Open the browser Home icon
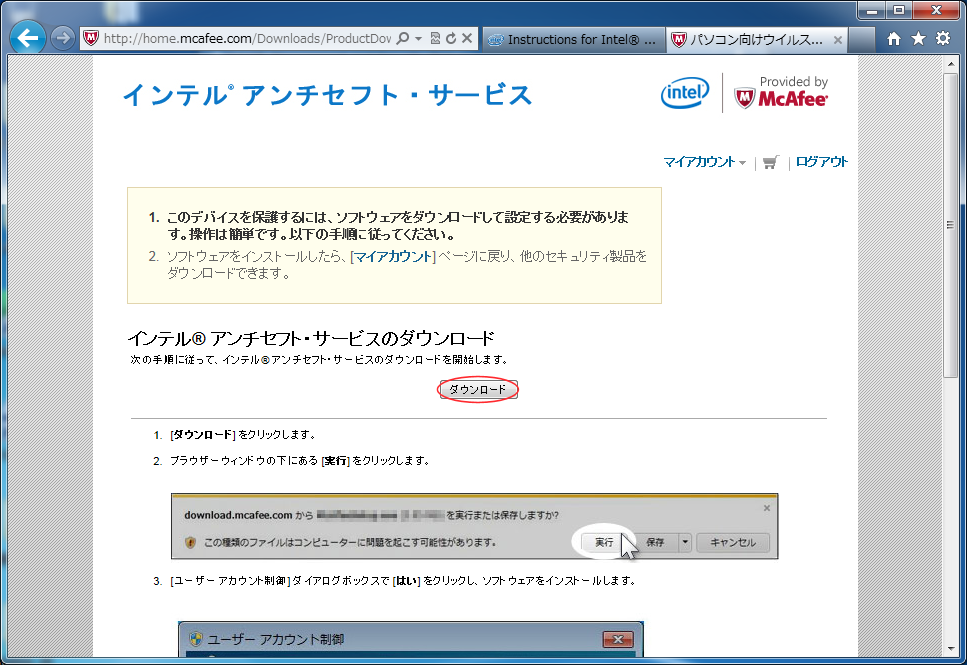The height and width of the screenshot is (665, 967). pos(894,39)
